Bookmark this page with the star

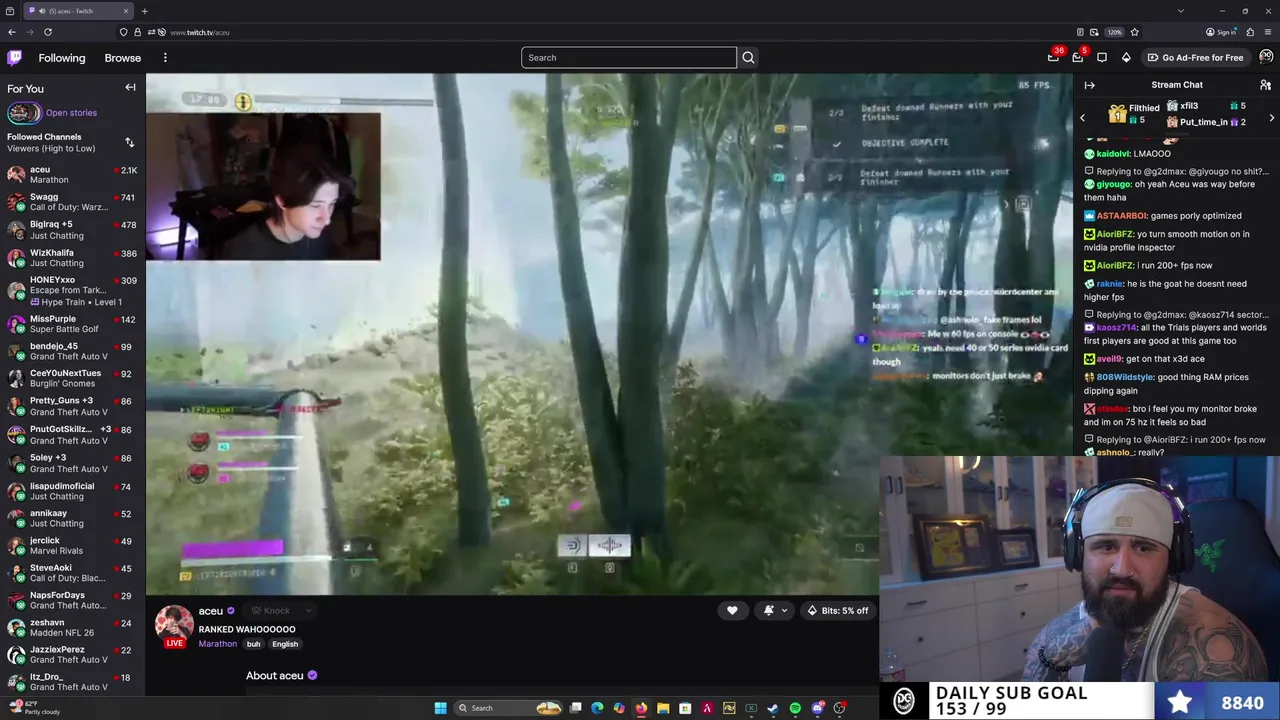(1134, 32)
